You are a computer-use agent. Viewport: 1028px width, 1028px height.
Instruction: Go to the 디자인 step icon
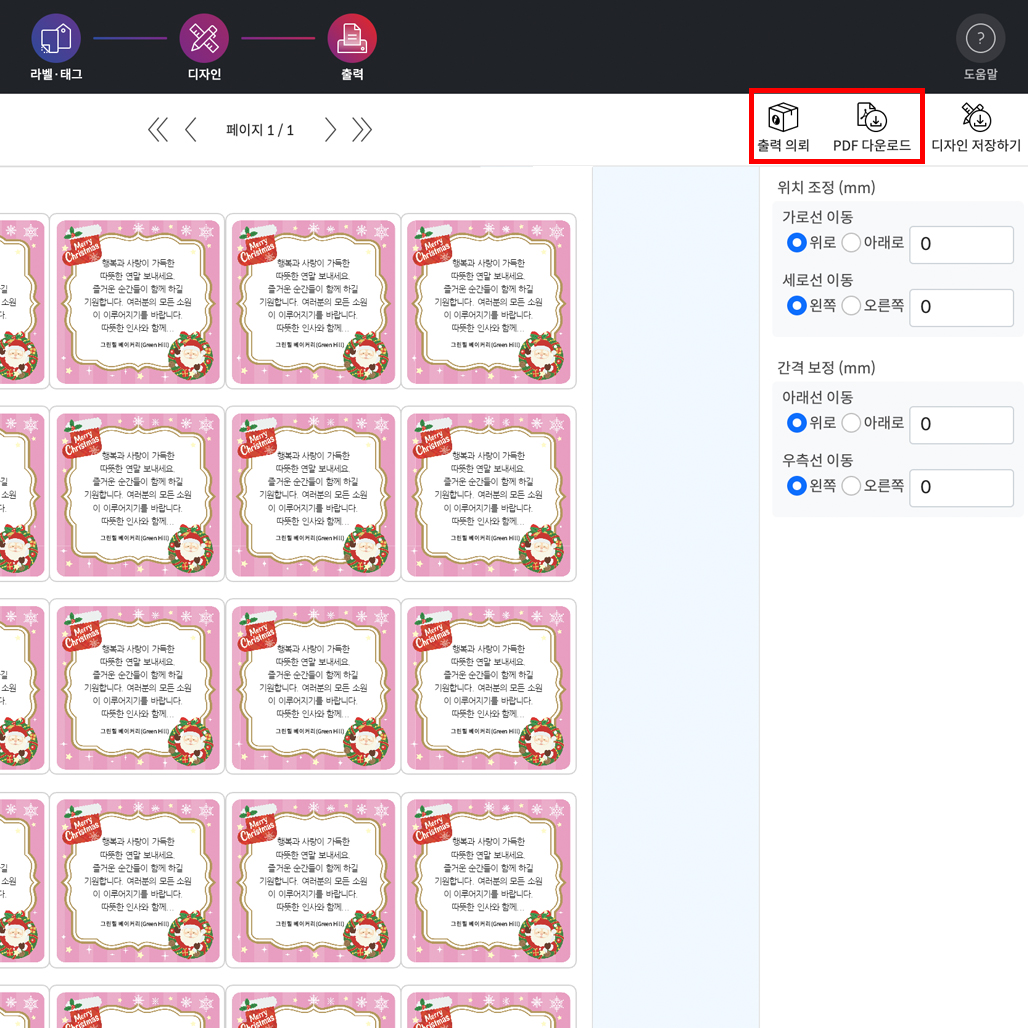[204, 39]
